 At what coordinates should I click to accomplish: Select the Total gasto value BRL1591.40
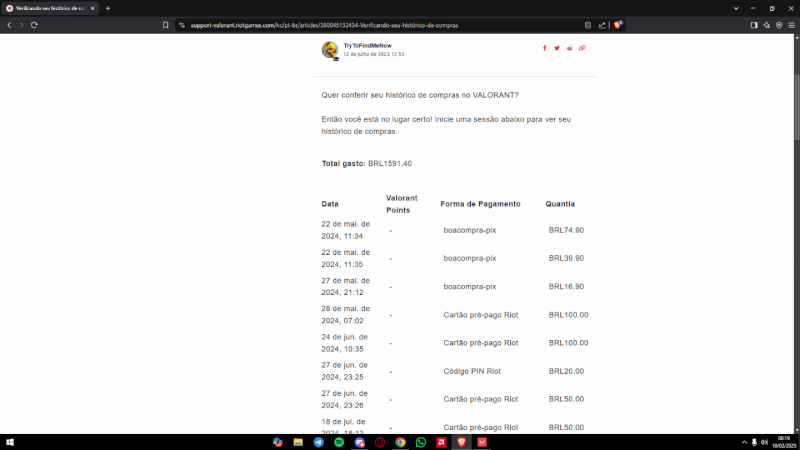(x=390, y=164)
